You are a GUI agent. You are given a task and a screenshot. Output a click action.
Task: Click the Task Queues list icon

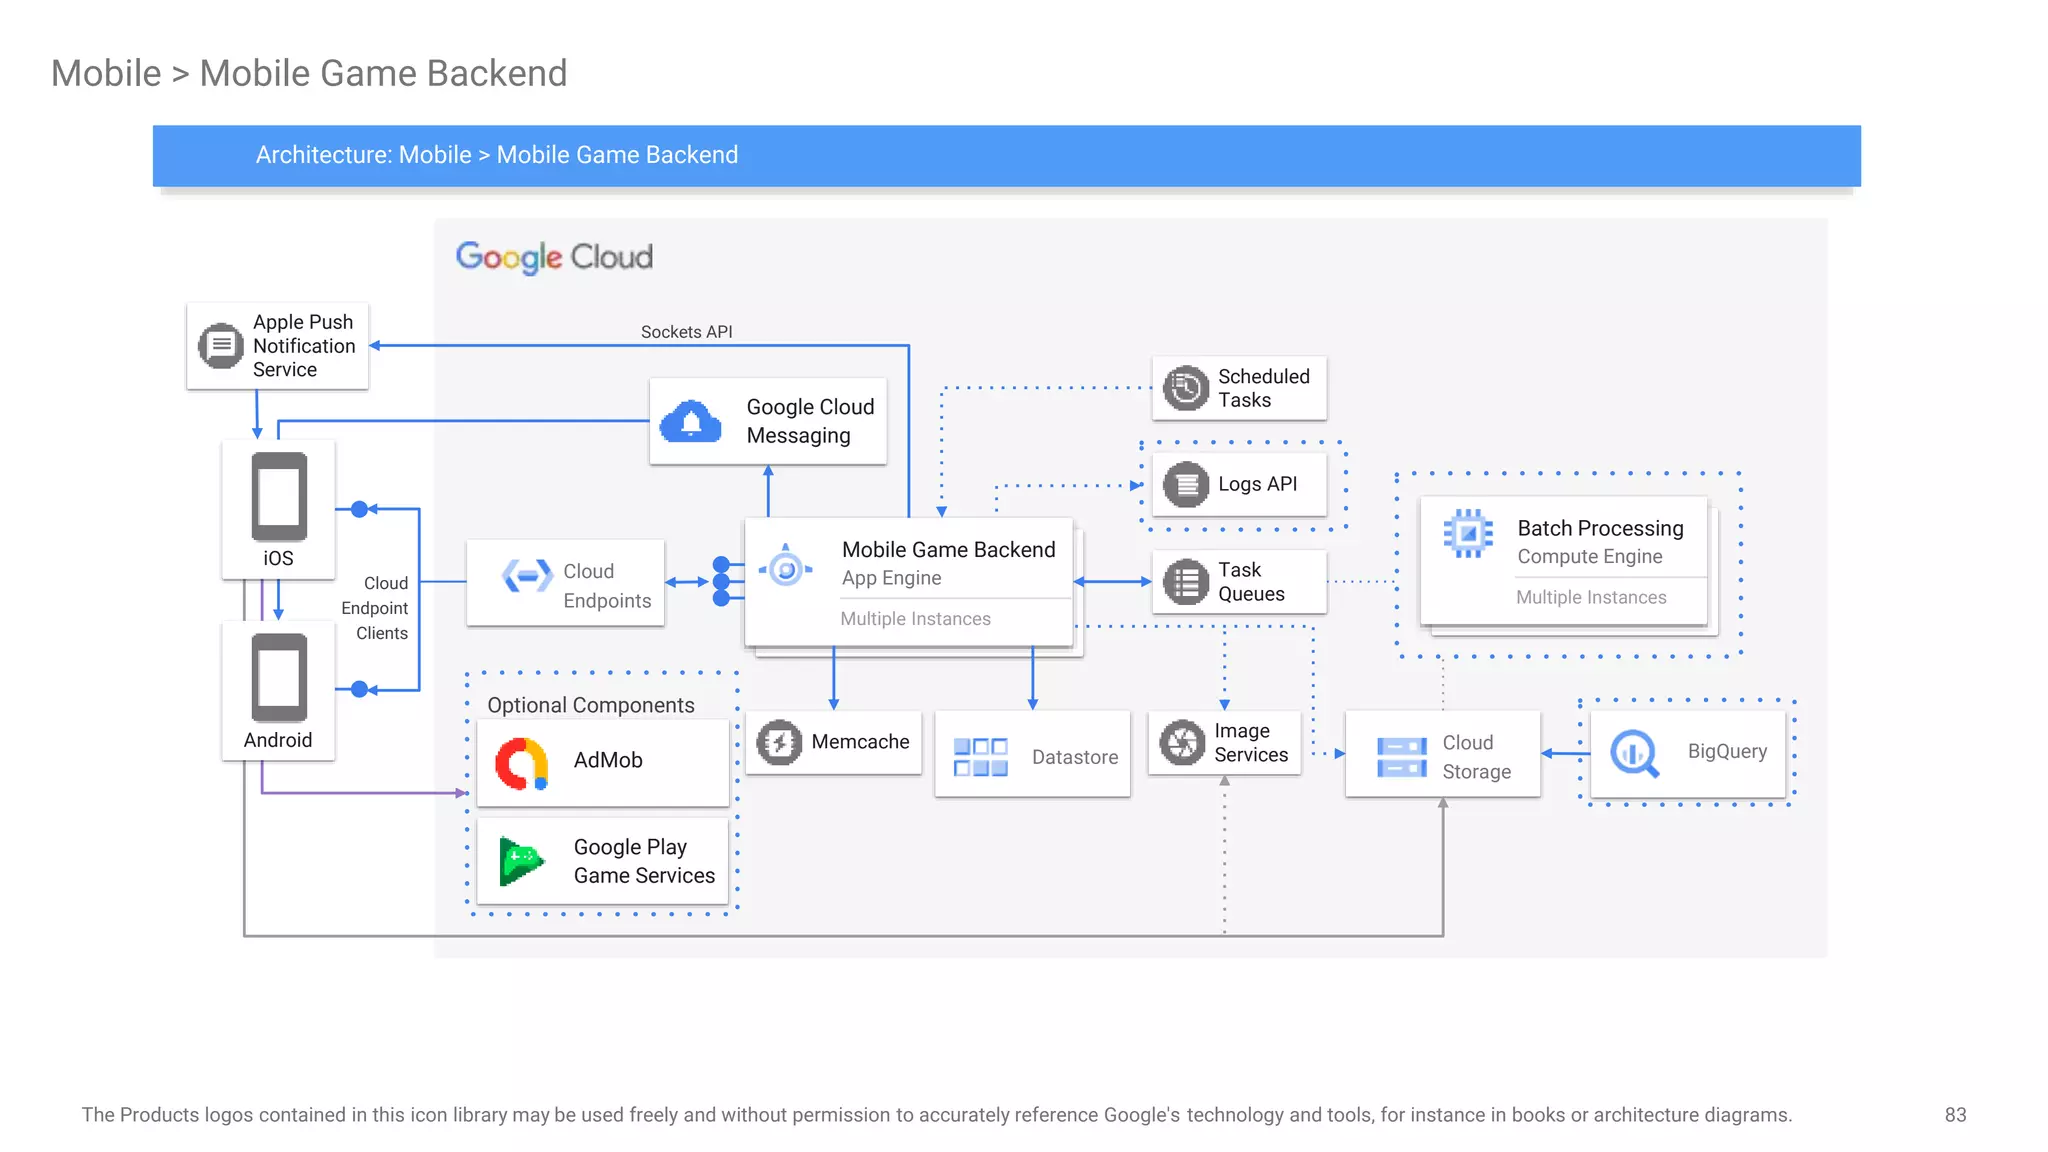[1186, 582]
